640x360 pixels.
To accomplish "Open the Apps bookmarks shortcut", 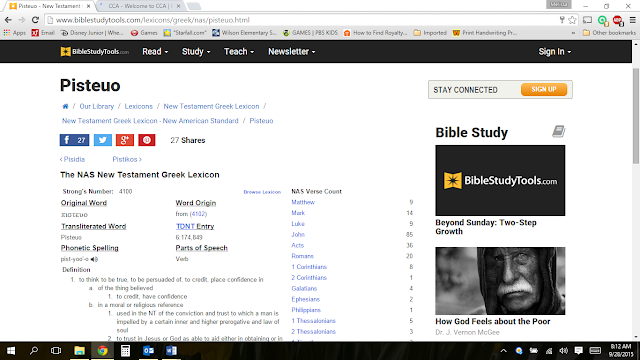I will (14, 33).
